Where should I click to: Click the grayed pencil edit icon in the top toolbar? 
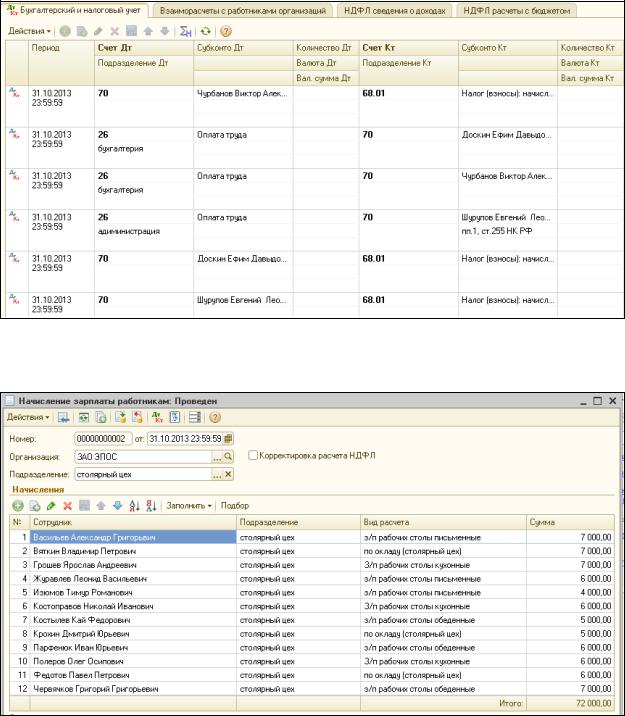point(98,31)
